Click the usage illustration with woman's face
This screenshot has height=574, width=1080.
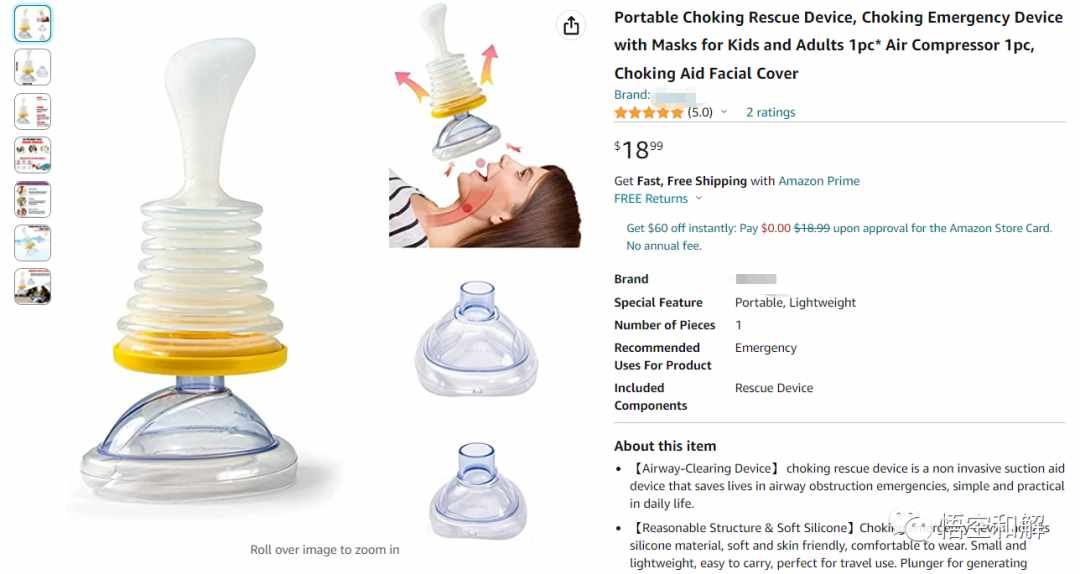tap(485, 125)
